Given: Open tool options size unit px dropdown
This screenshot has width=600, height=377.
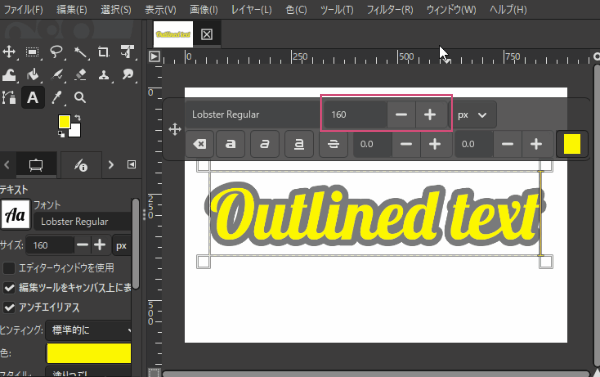Looking at the screenshot, I should [122, 245].
